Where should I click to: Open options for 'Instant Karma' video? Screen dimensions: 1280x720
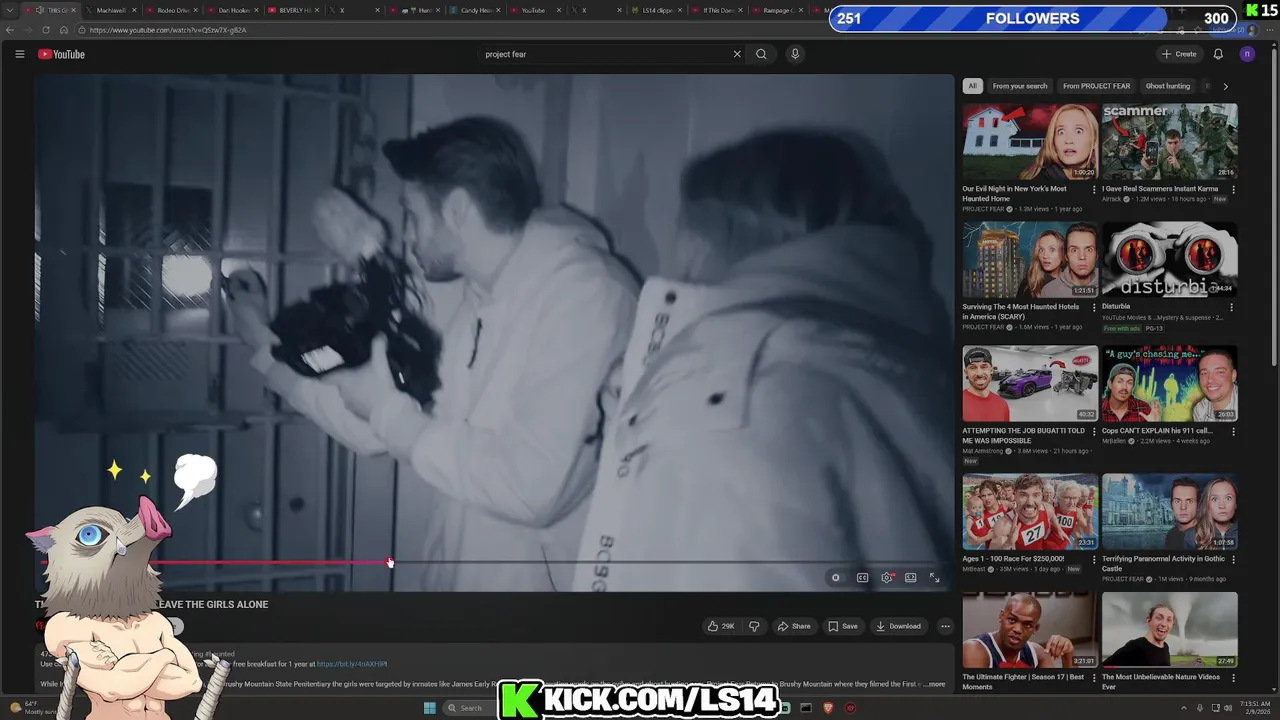tap(1233, 189)
